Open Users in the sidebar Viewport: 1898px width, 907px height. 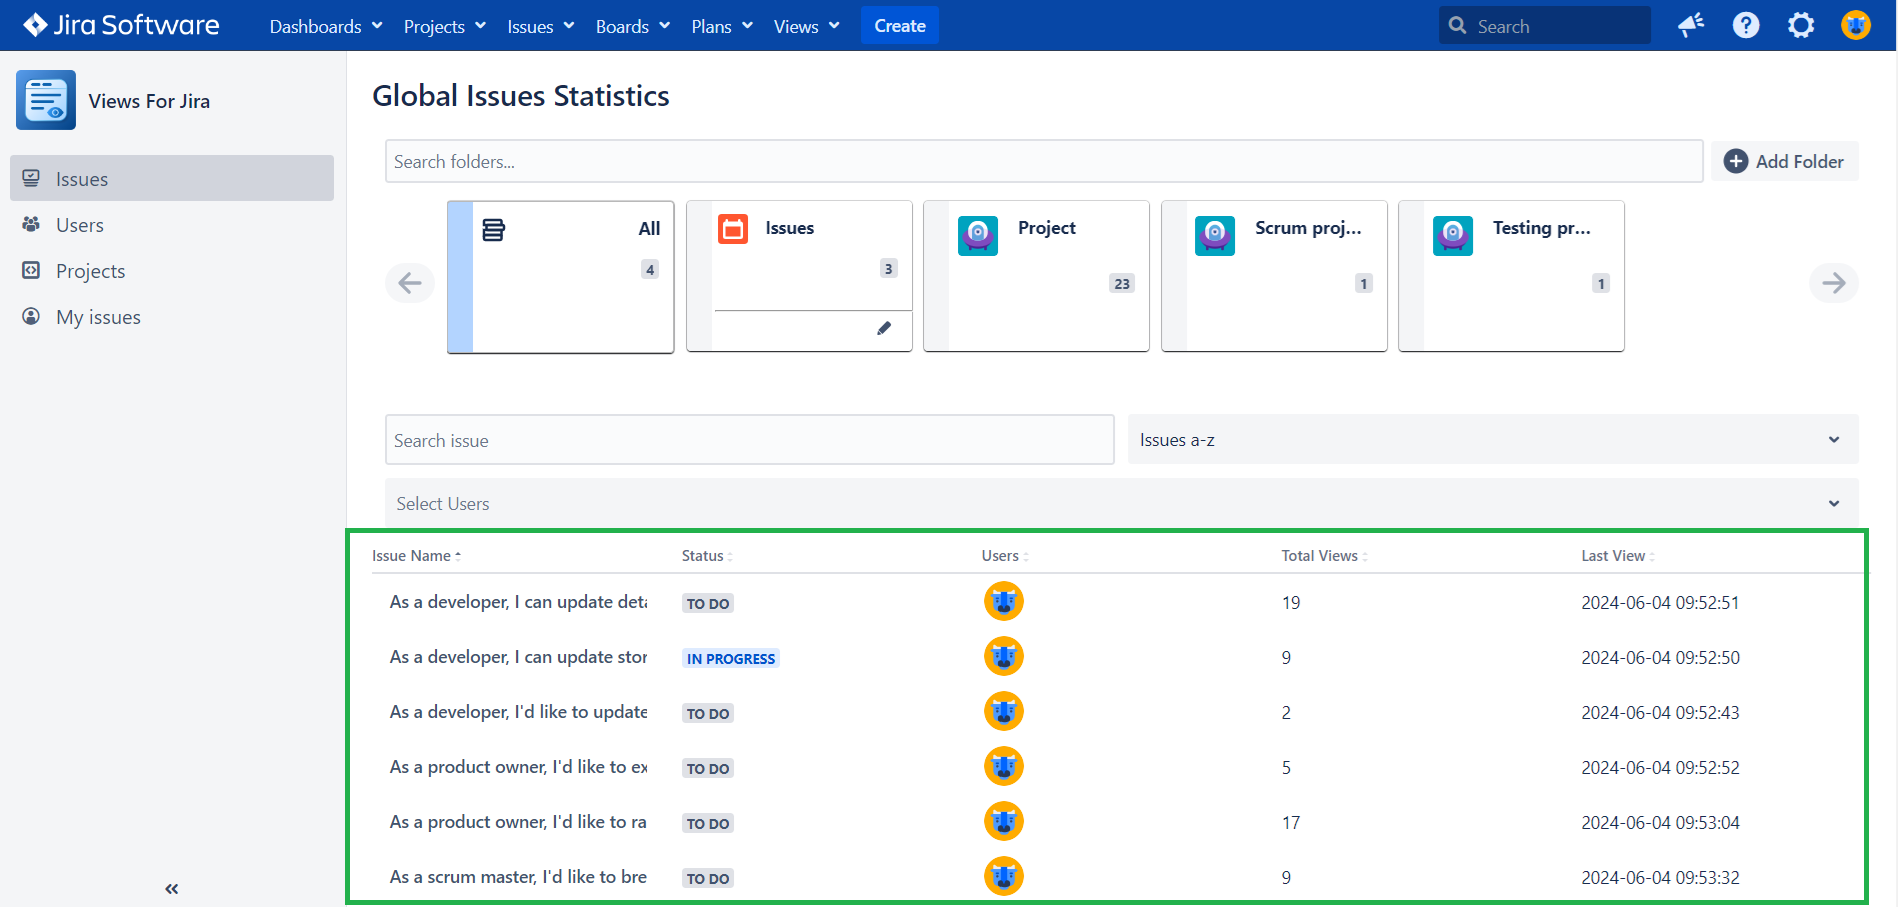point(80,225)
